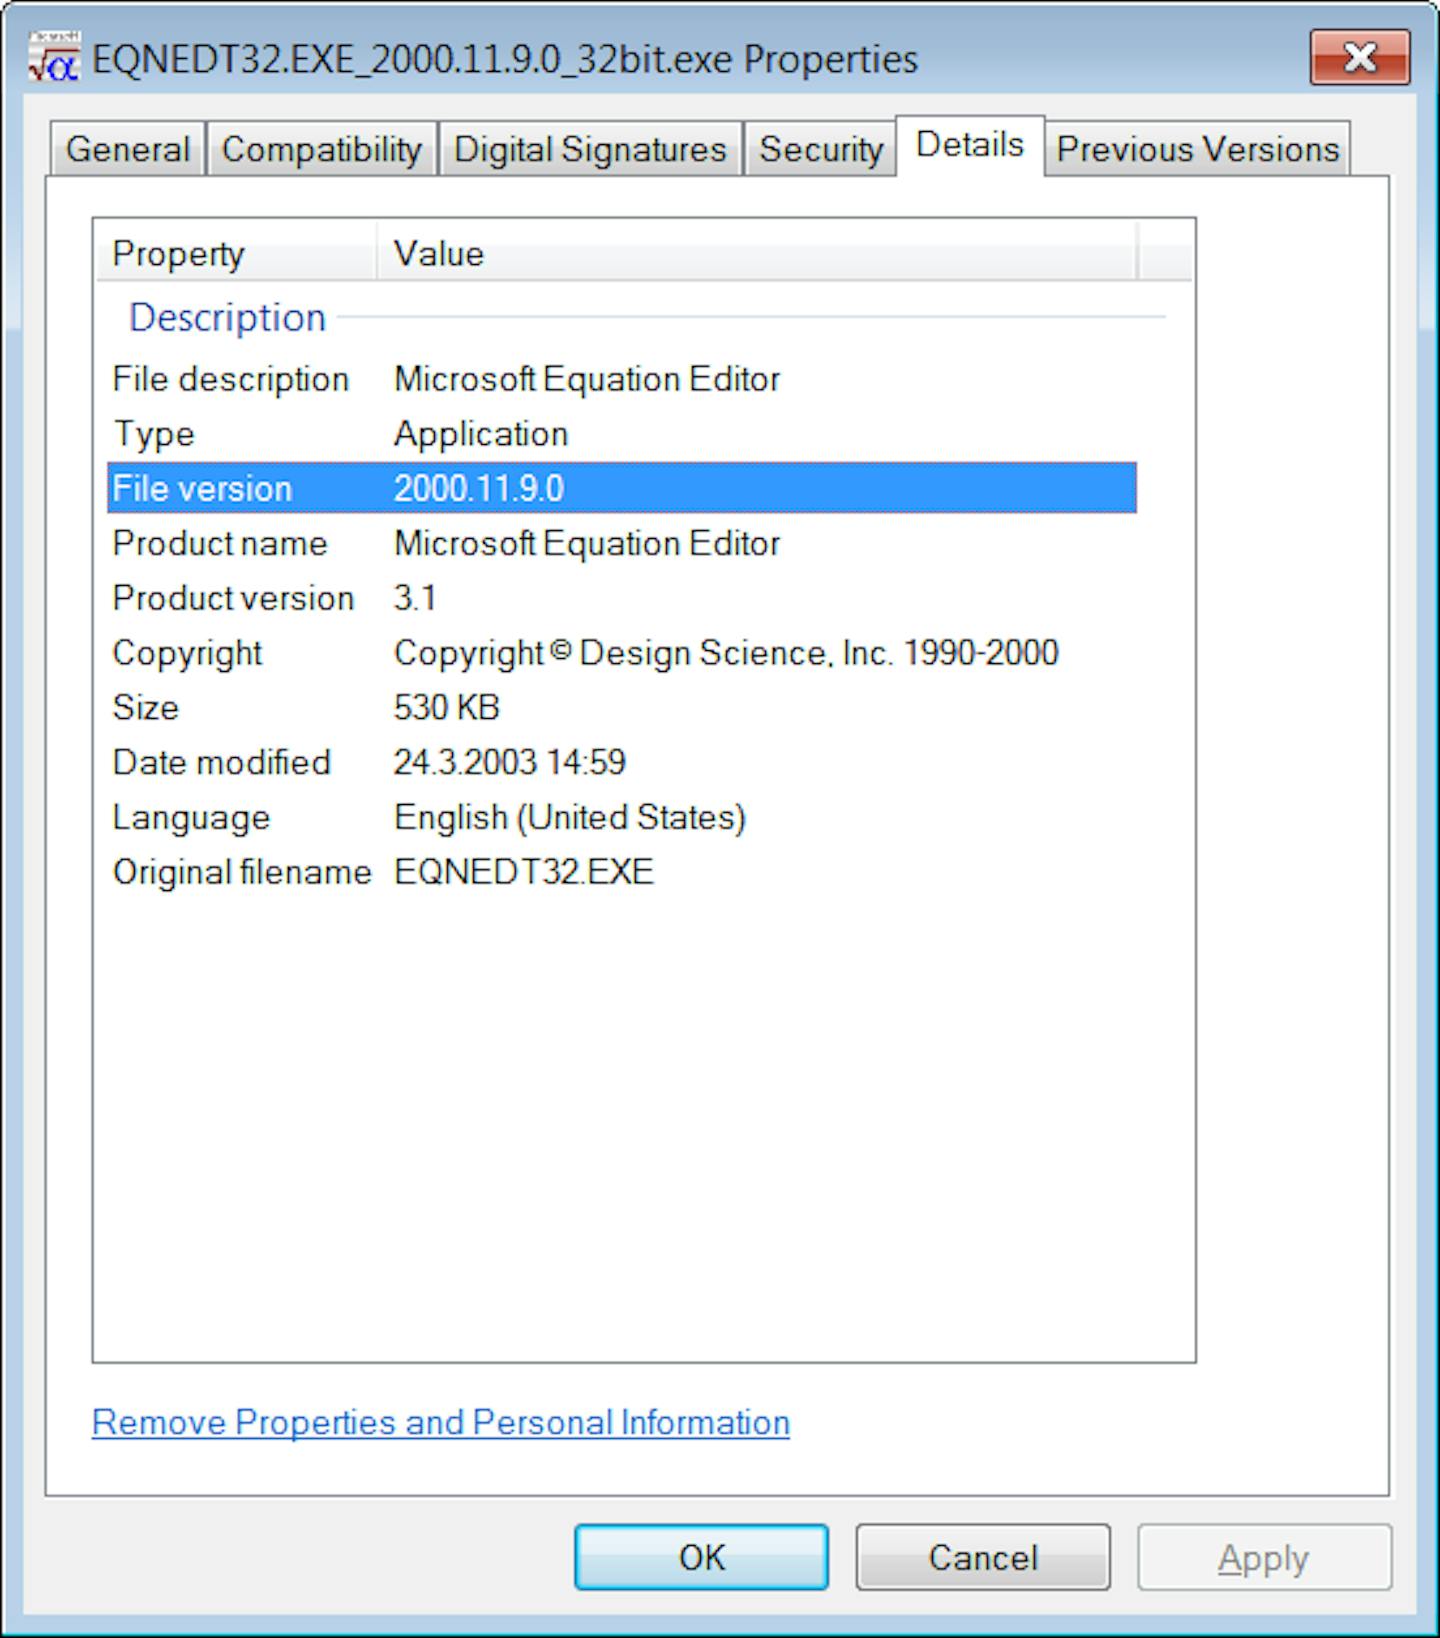Click the Description group heading

(x=228, y=317)
